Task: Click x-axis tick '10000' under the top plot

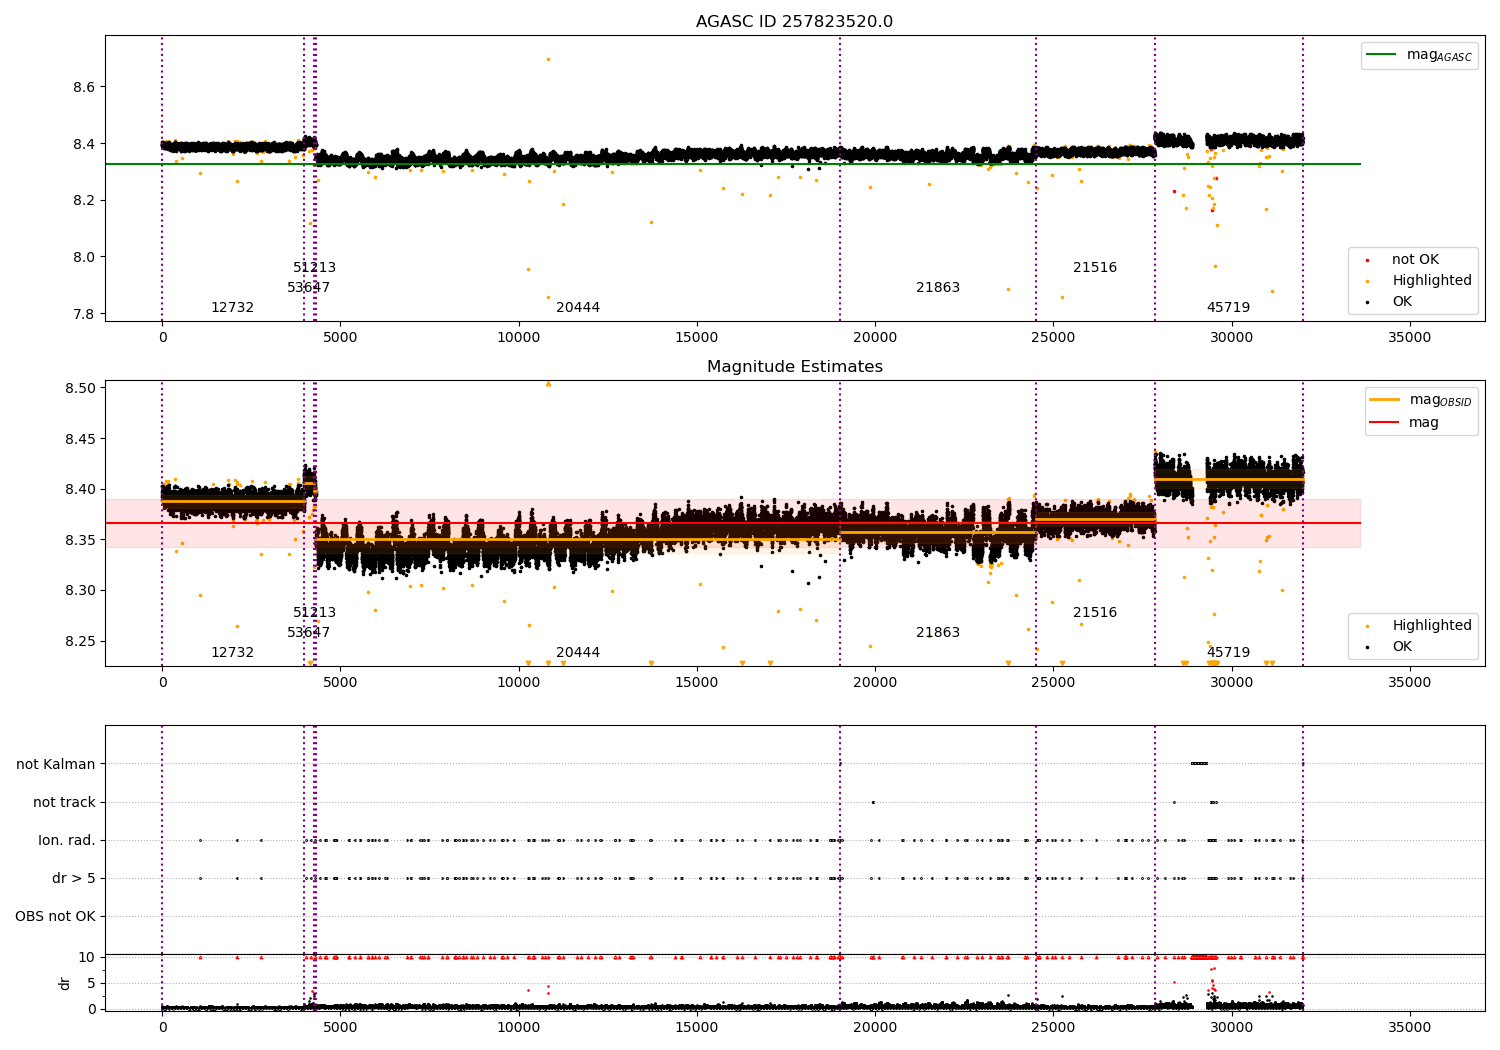Action: pyautogui.click(x=518, y=338)
